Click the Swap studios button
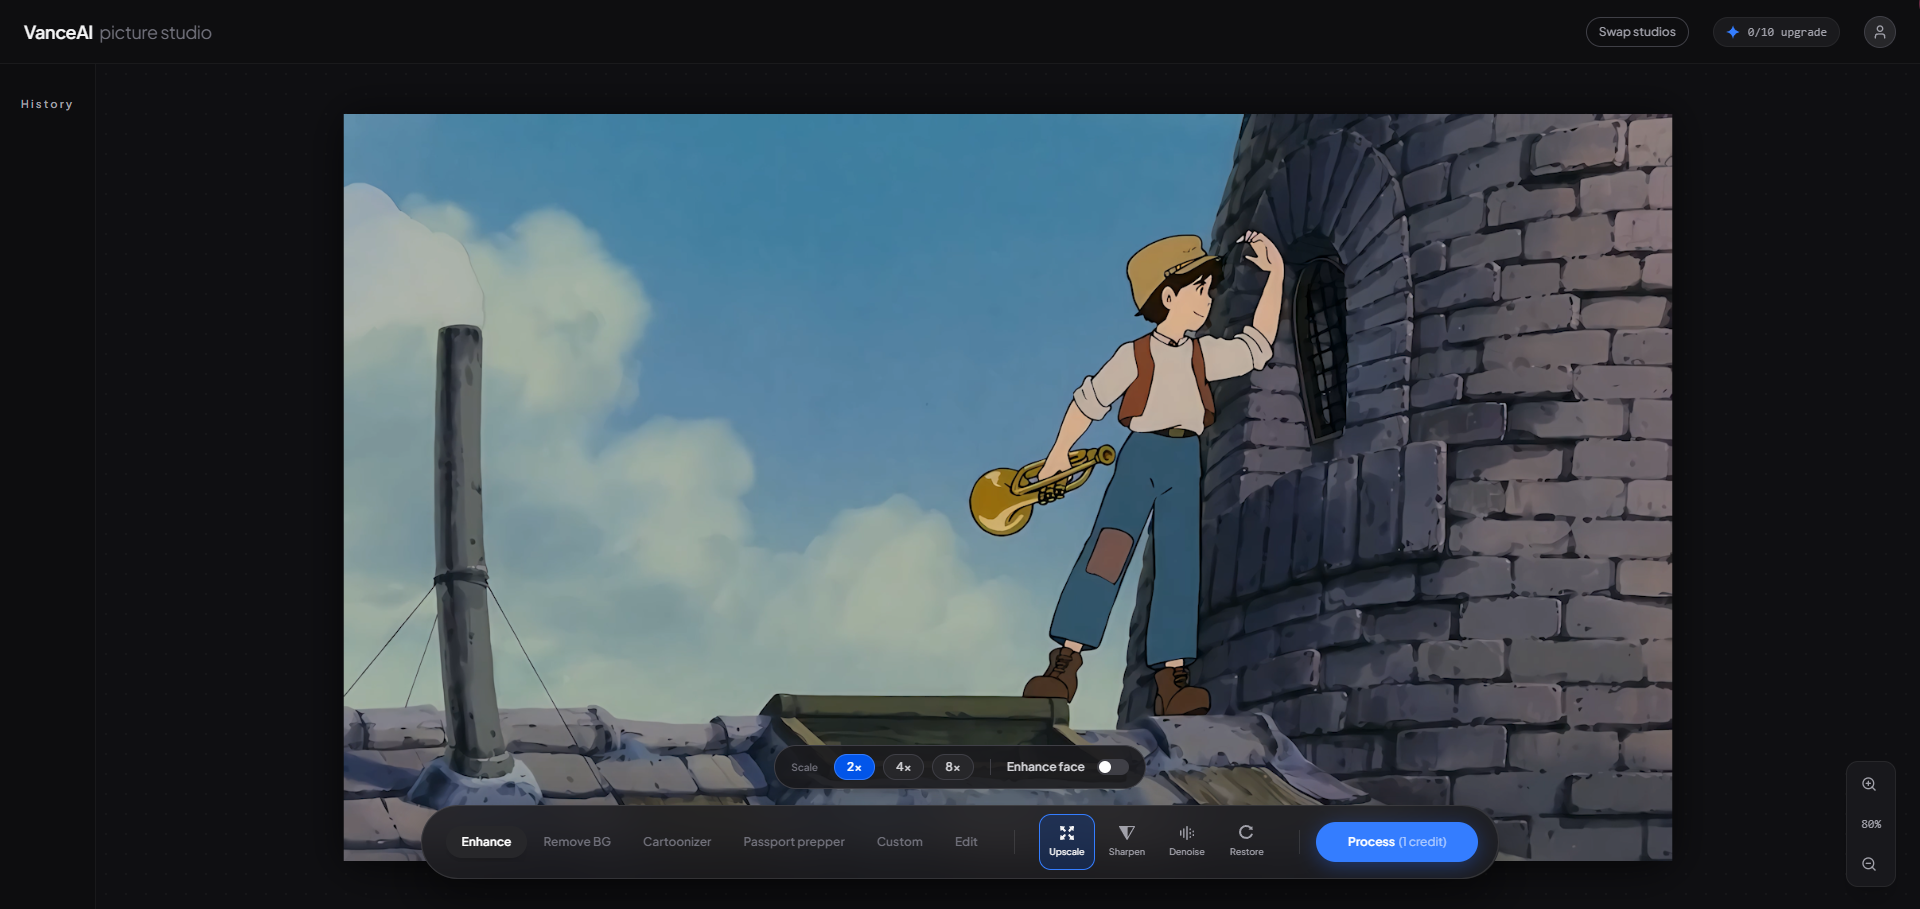Image resolution: width=1920 pixels, height=909 pixels. pos(1637,32)
